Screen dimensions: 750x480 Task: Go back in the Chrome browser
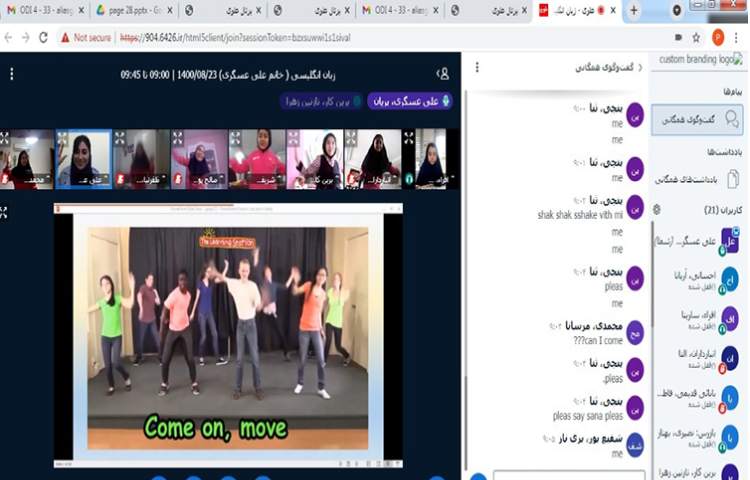pyautogui.click(x=8, y=38)
